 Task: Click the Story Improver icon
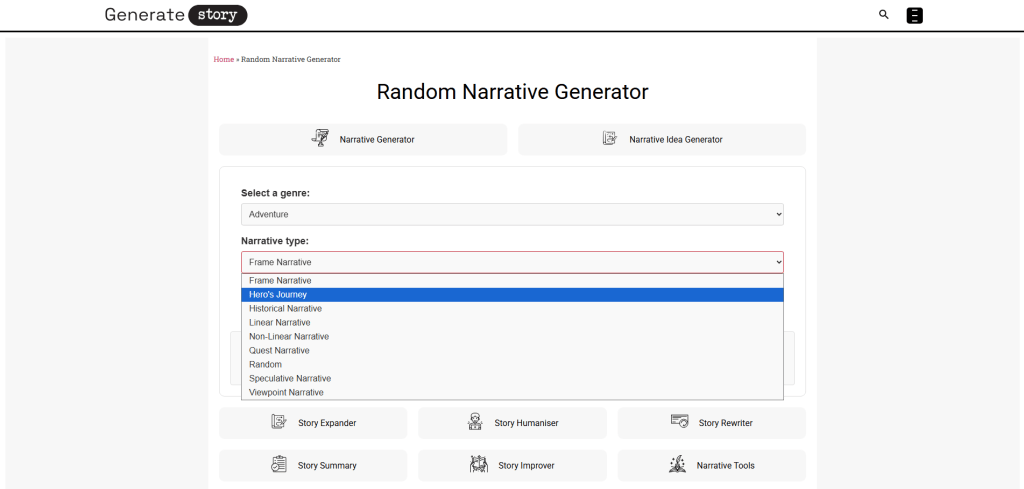(x=478, y=465)
